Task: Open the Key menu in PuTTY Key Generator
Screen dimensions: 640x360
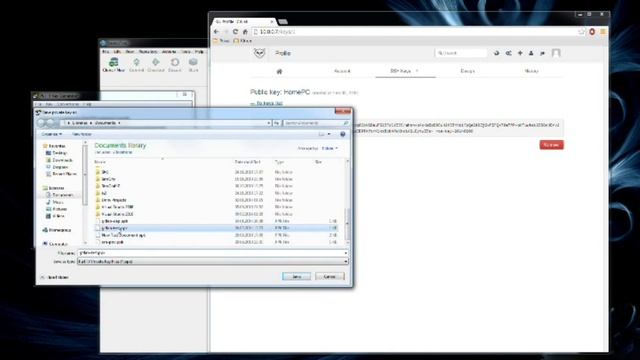Action: [x=49, y=104]
